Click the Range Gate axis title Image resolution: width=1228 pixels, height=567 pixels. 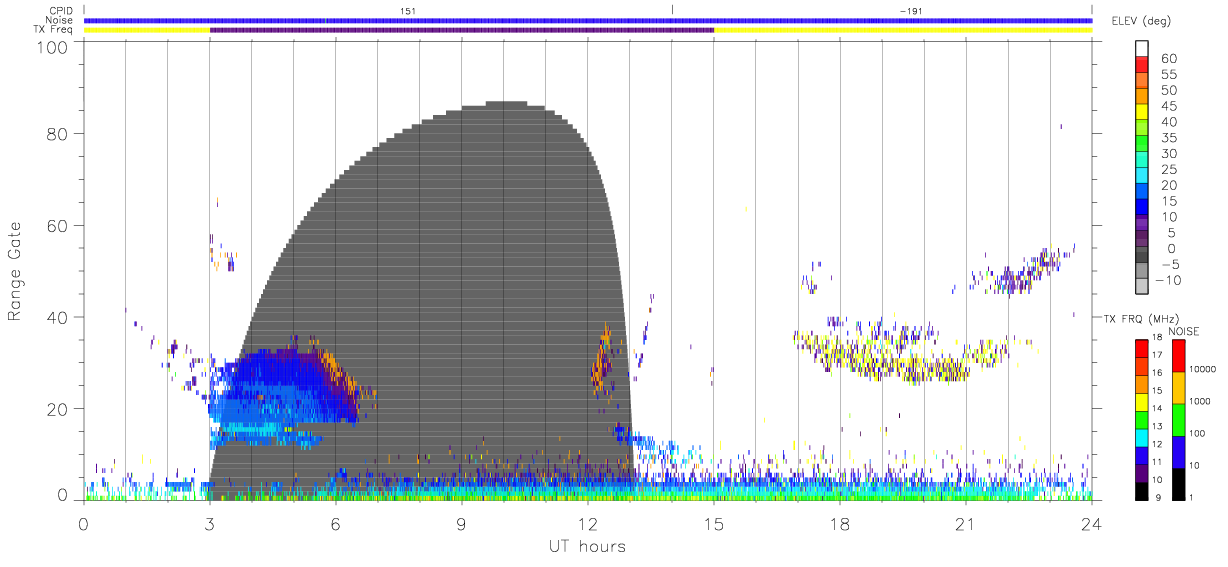pos(15,271)
